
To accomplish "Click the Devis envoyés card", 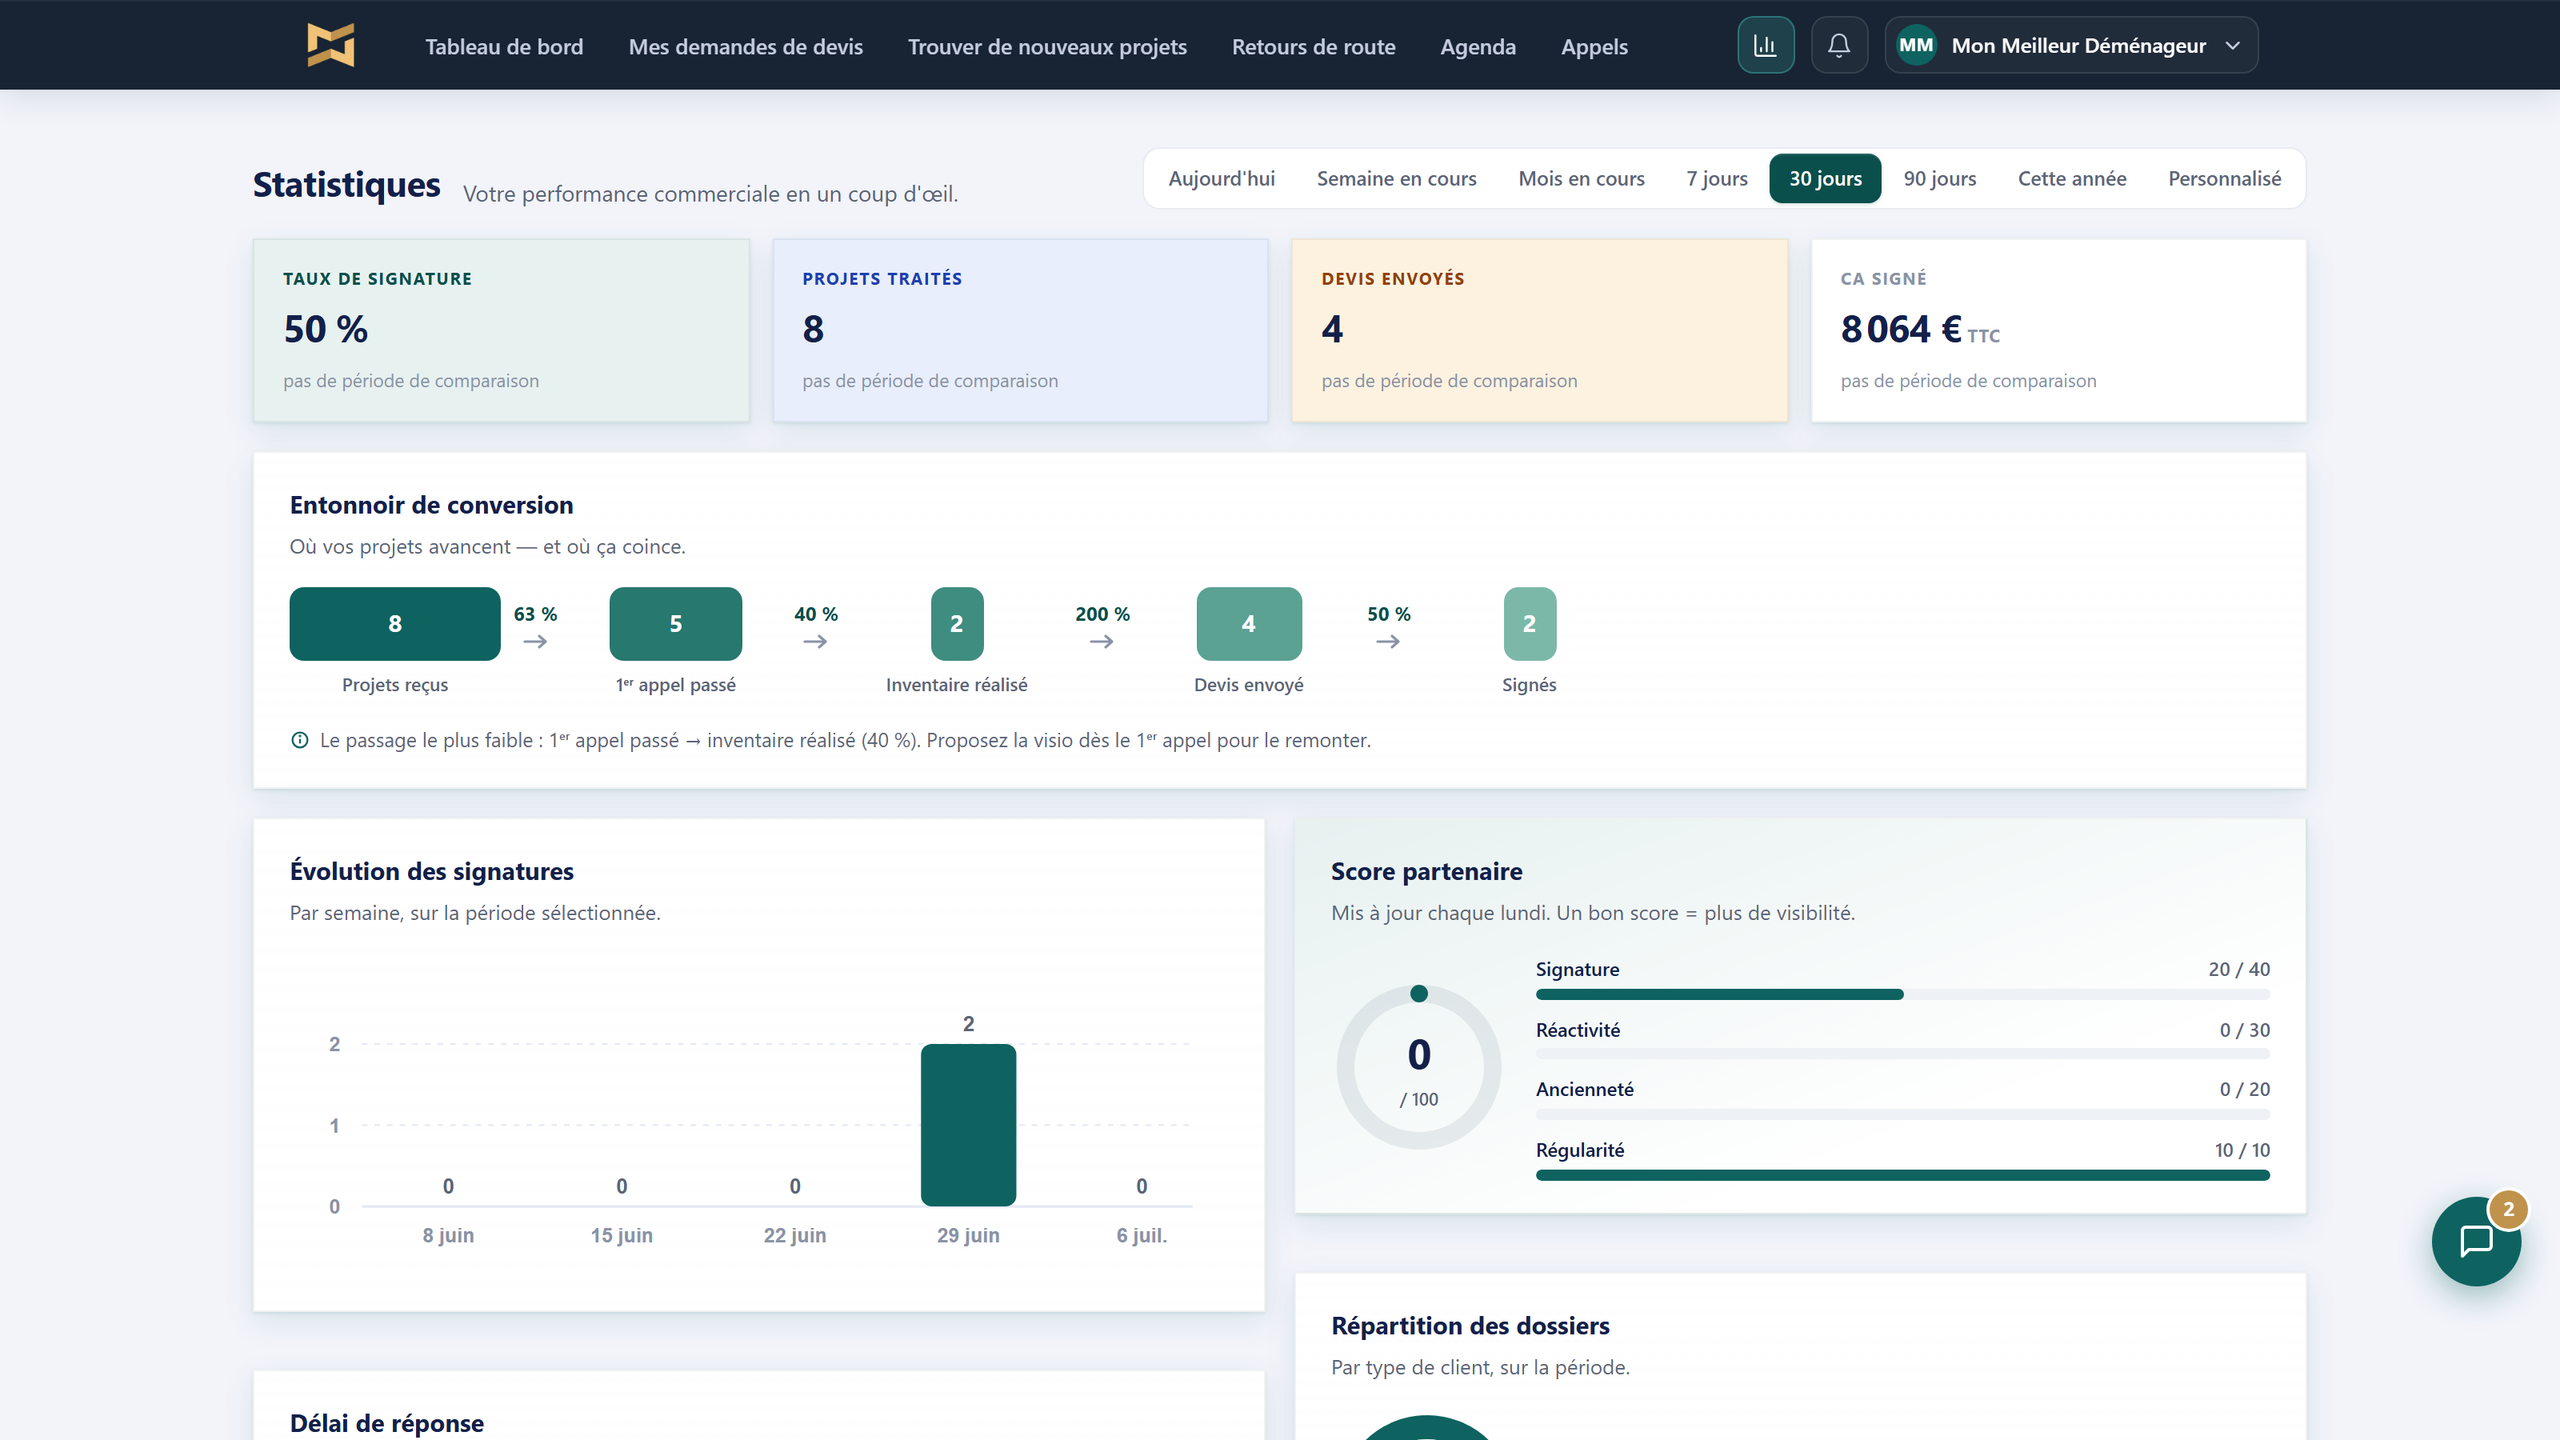I will pyautogui.click(x=1539, y=330).
